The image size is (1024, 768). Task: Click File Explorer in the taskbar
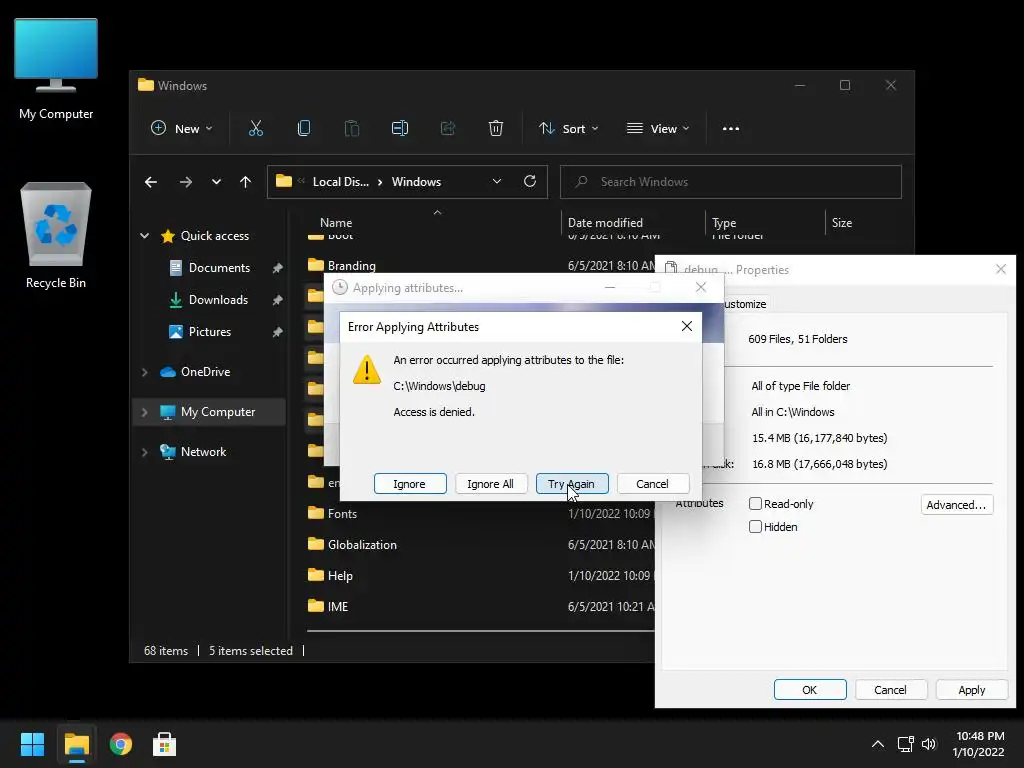coord(77,744)
